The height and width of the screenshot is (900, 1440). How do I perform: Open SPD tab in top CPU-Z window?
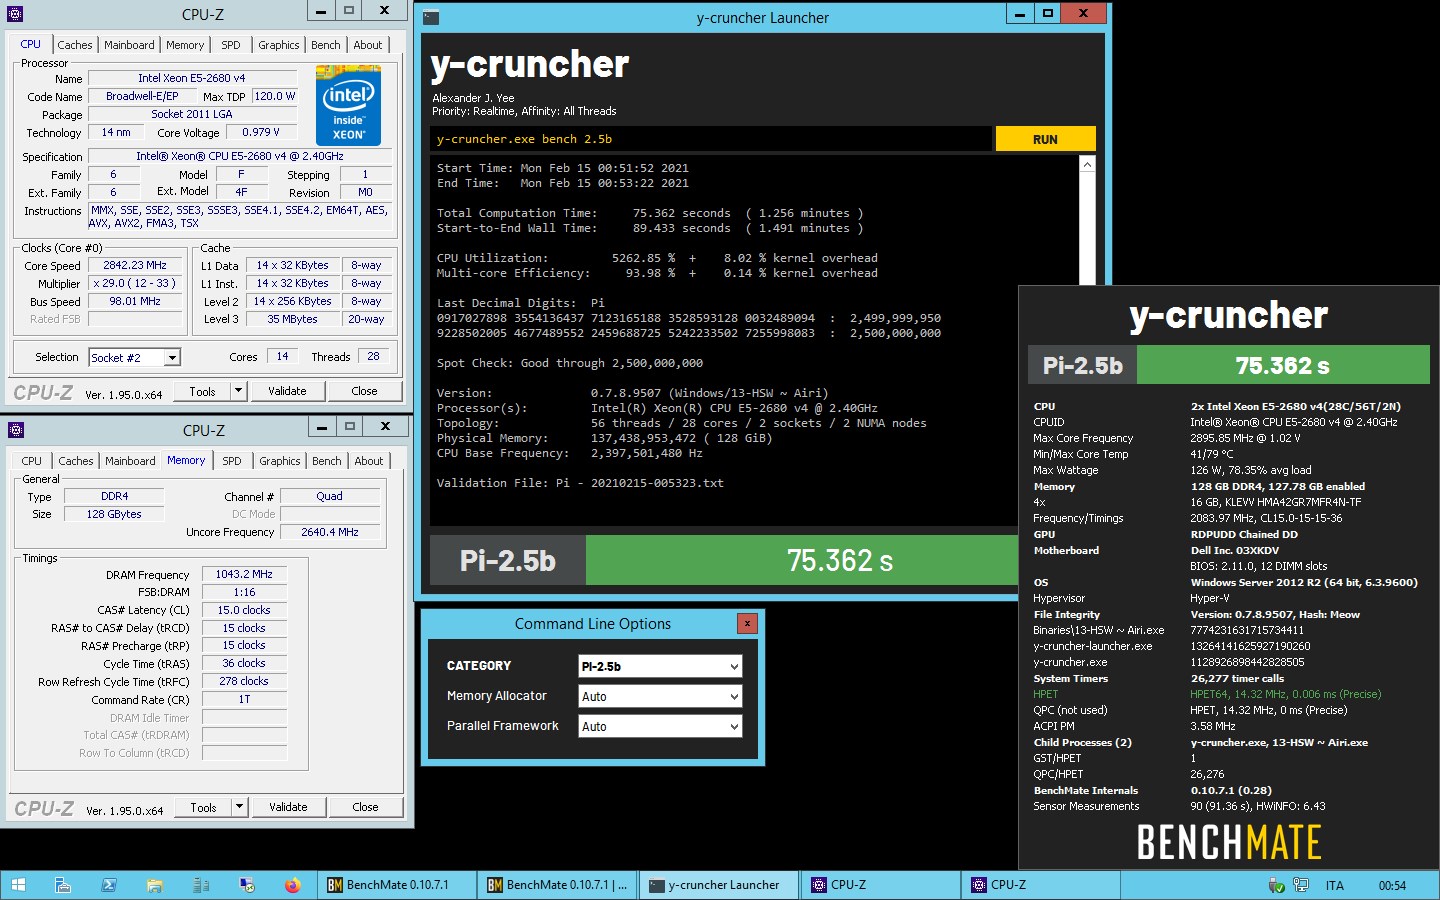pos(231,45)
